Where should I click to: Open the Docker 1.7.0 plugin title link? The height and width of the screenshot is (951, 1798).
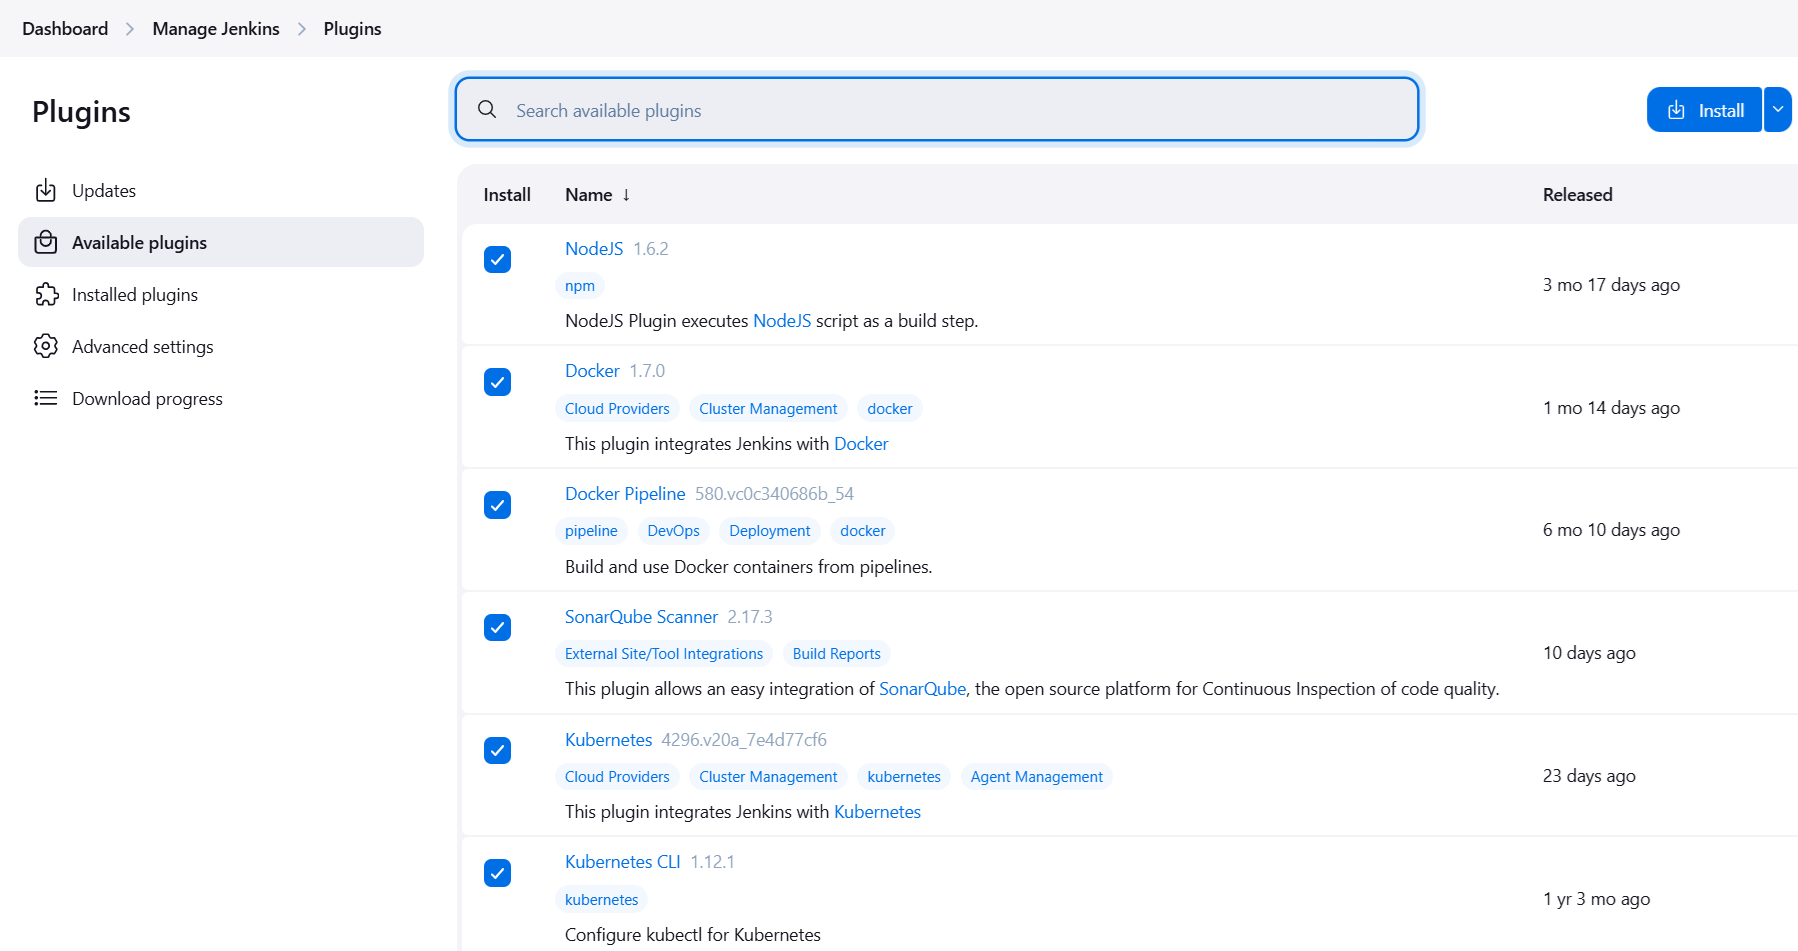click(x=592, y=371)
